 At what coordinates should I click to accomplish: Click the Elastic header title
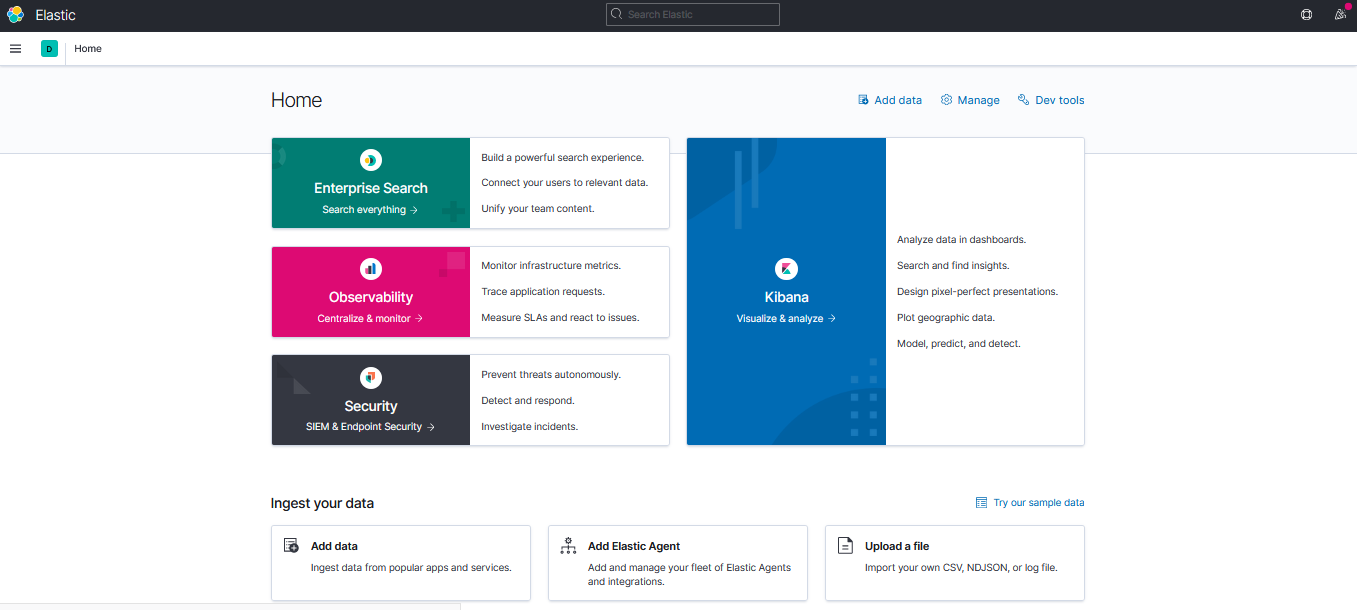pos(55,15)
